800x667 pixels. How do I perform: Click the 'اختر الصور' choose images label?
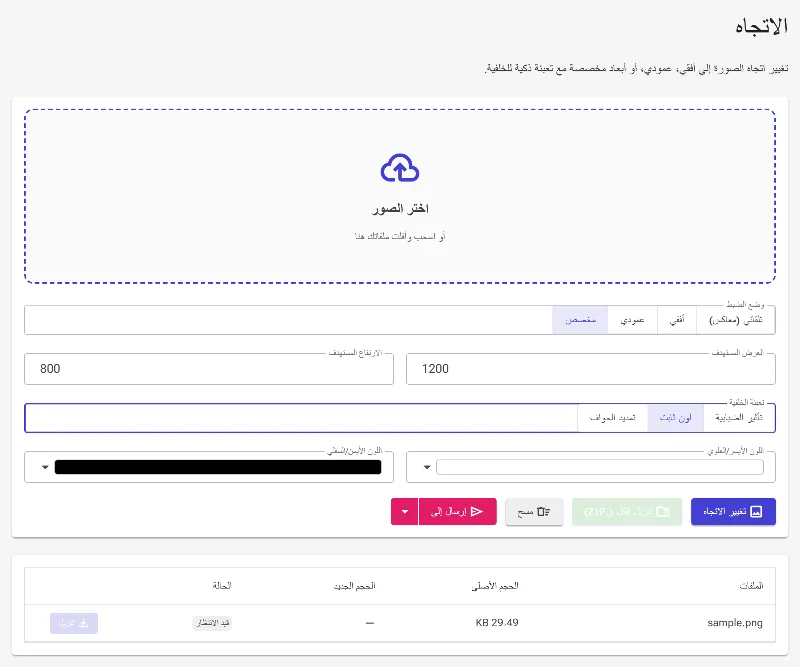400,208
